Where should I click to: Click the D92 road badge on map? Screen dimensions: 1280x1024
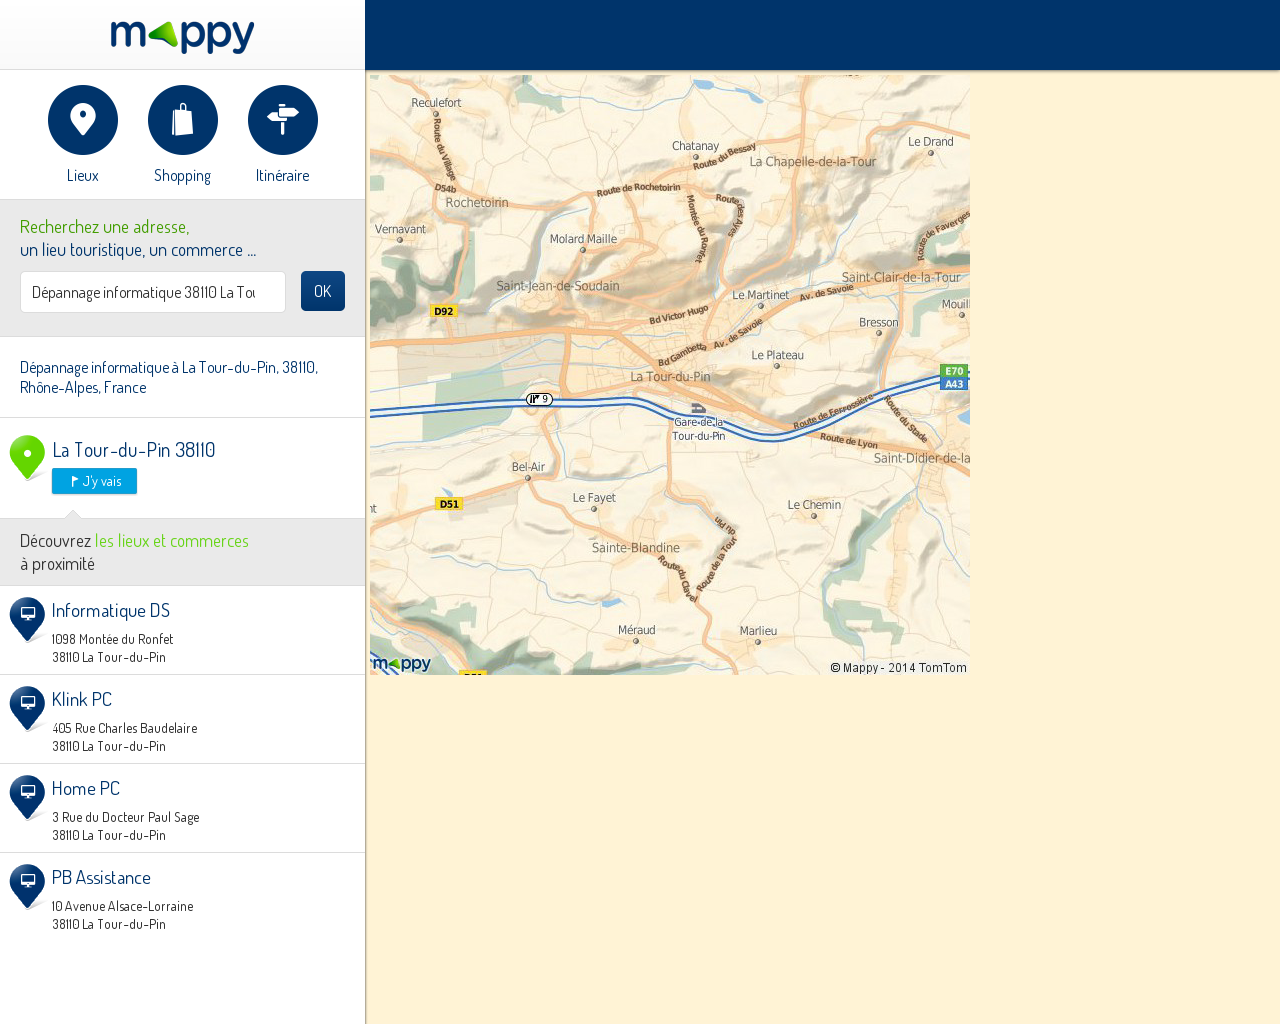click(444, 311)
